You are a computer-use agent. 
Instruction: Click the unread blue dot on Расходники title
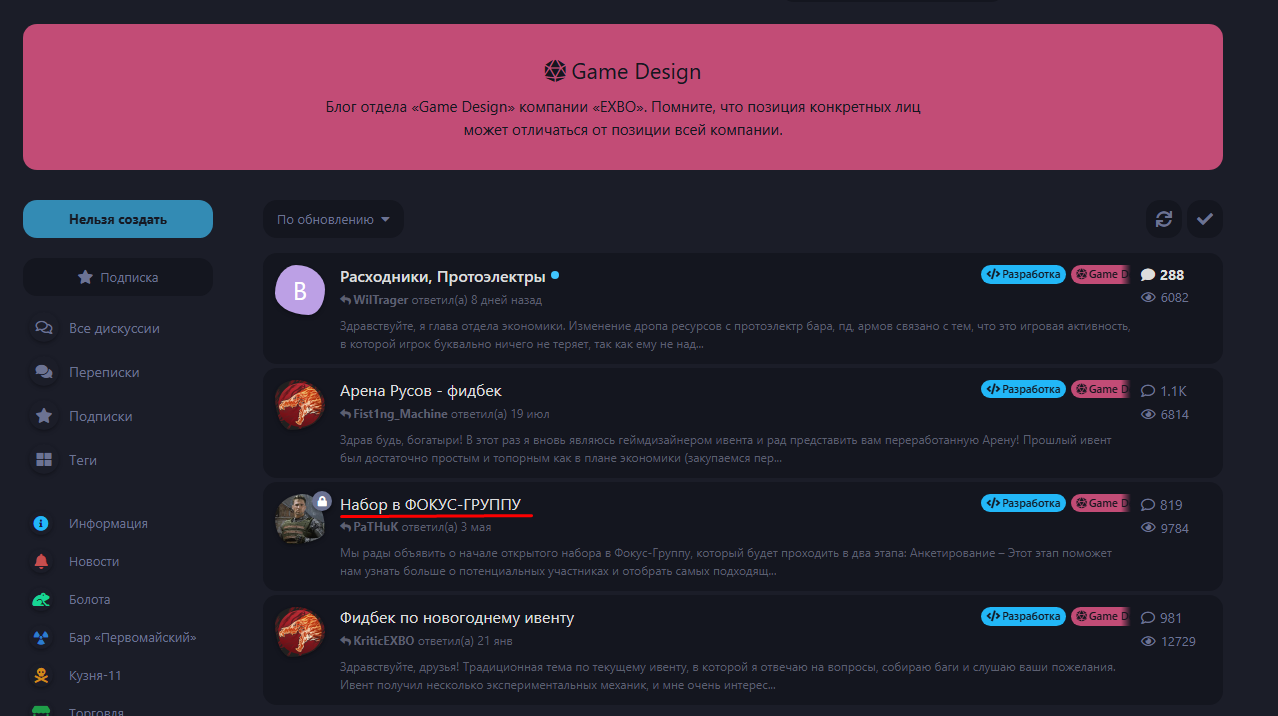pos(555,275)
